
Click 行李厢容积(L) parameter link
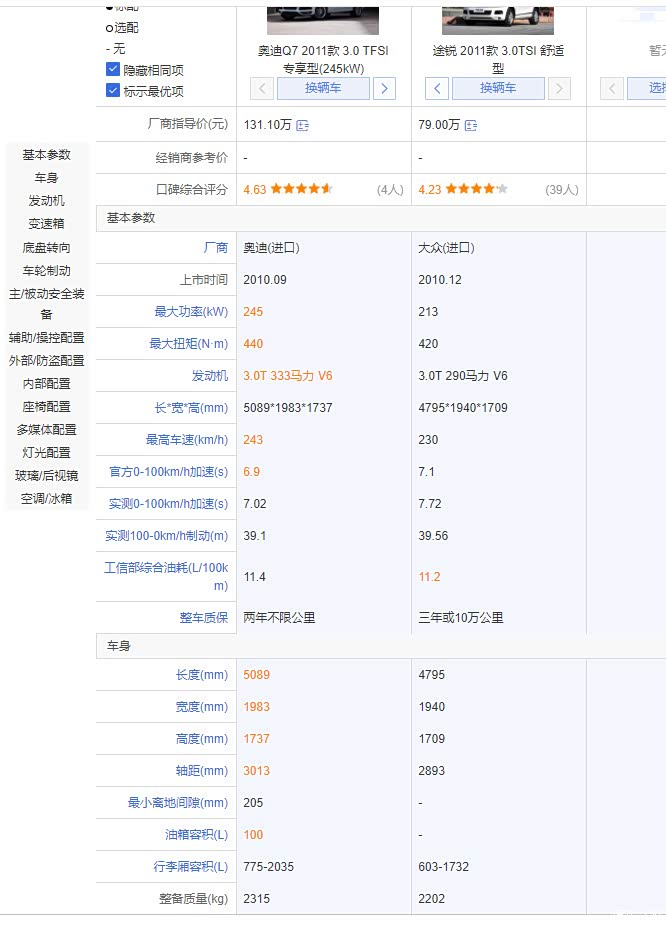tap(191, 867)
